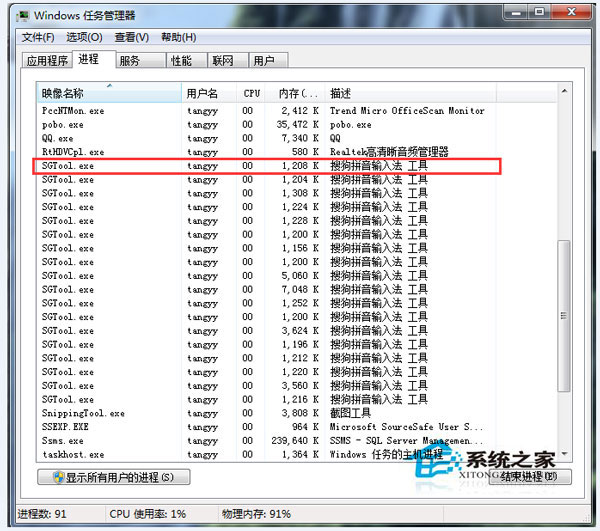
Task: Select the RtHDVCpl.exe process
Action: pos(267,152)
